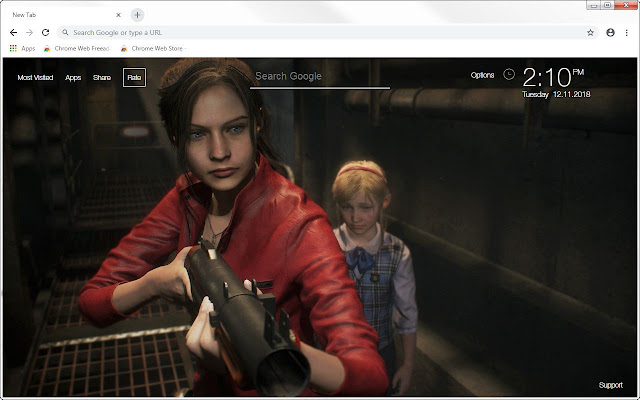Image resolution: width=640 pixels, height=400 pixels.
Task: Click the clock icon next to Options
Action: [509, 74]
